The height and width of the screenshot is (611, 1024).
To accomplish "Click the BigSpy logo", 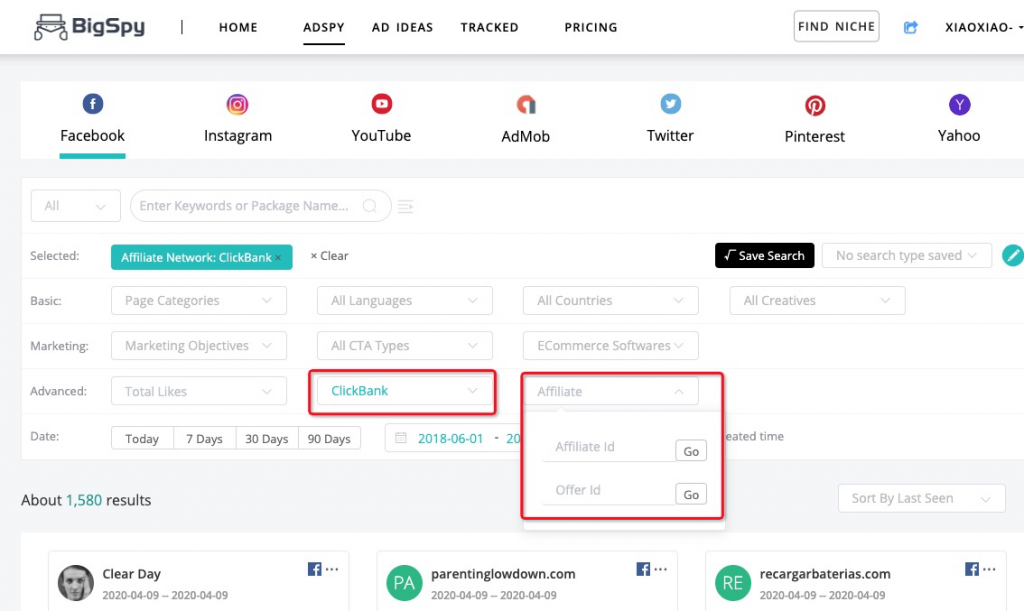I will click(x=89, y=27).
